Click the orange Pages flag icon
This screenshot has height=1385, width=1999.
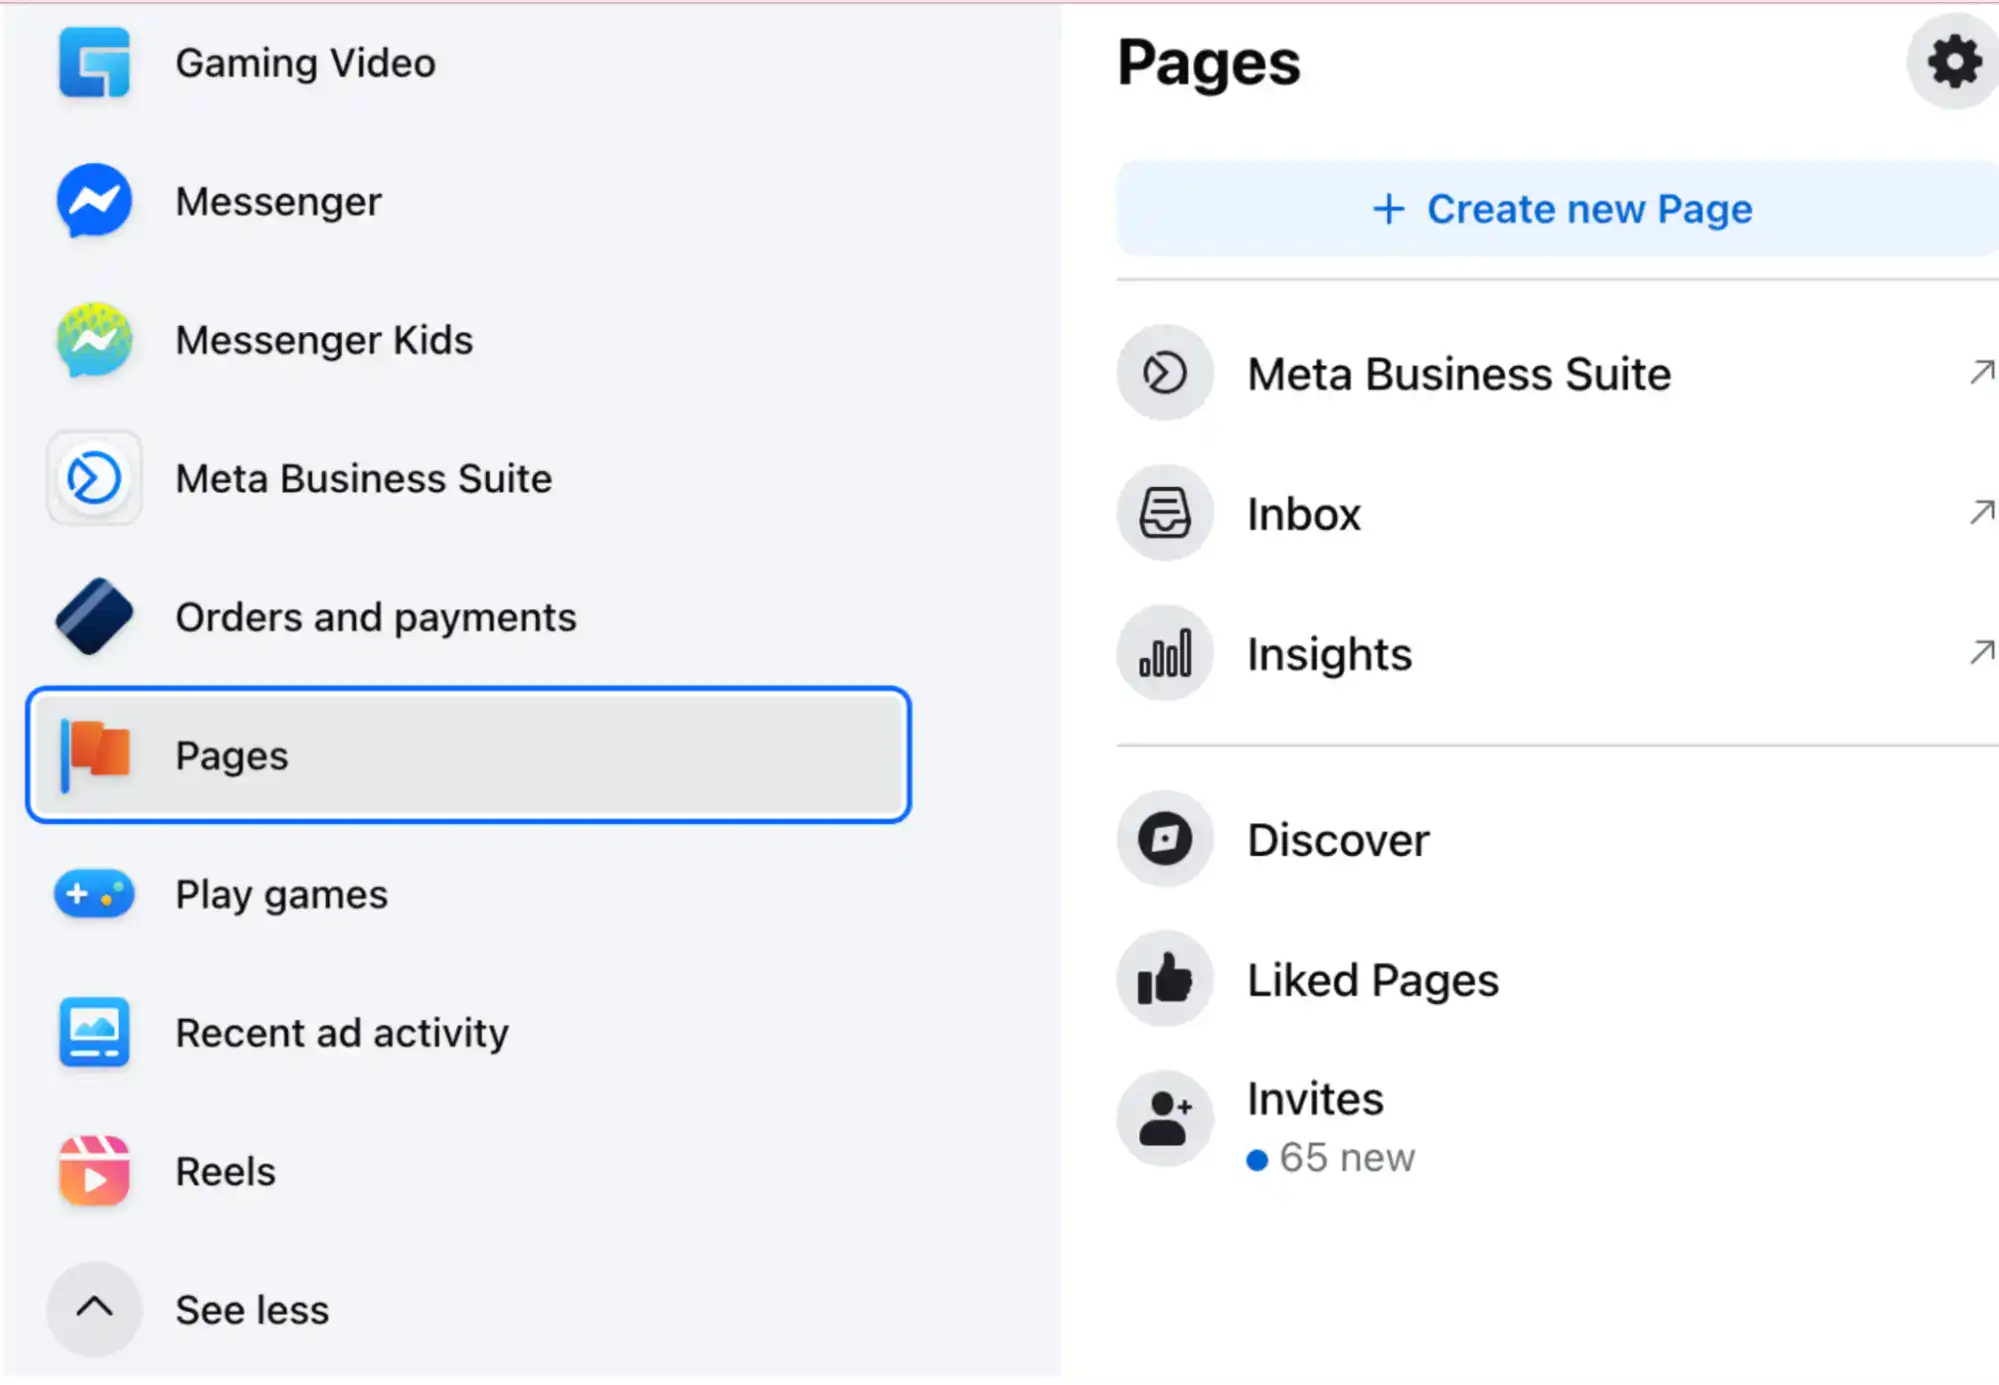(x=94, y=755)
